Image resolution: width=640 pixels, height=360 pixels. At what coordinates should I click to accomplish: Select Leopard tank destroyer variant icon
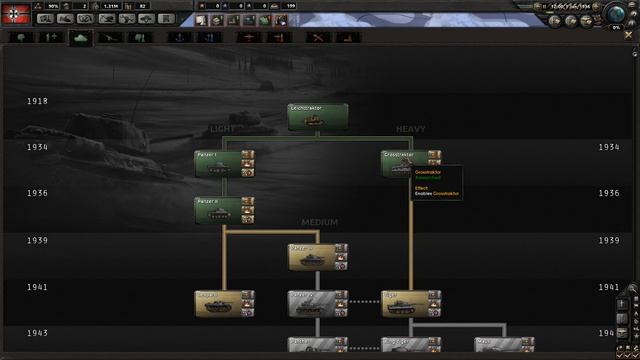[x=248, y=295]
